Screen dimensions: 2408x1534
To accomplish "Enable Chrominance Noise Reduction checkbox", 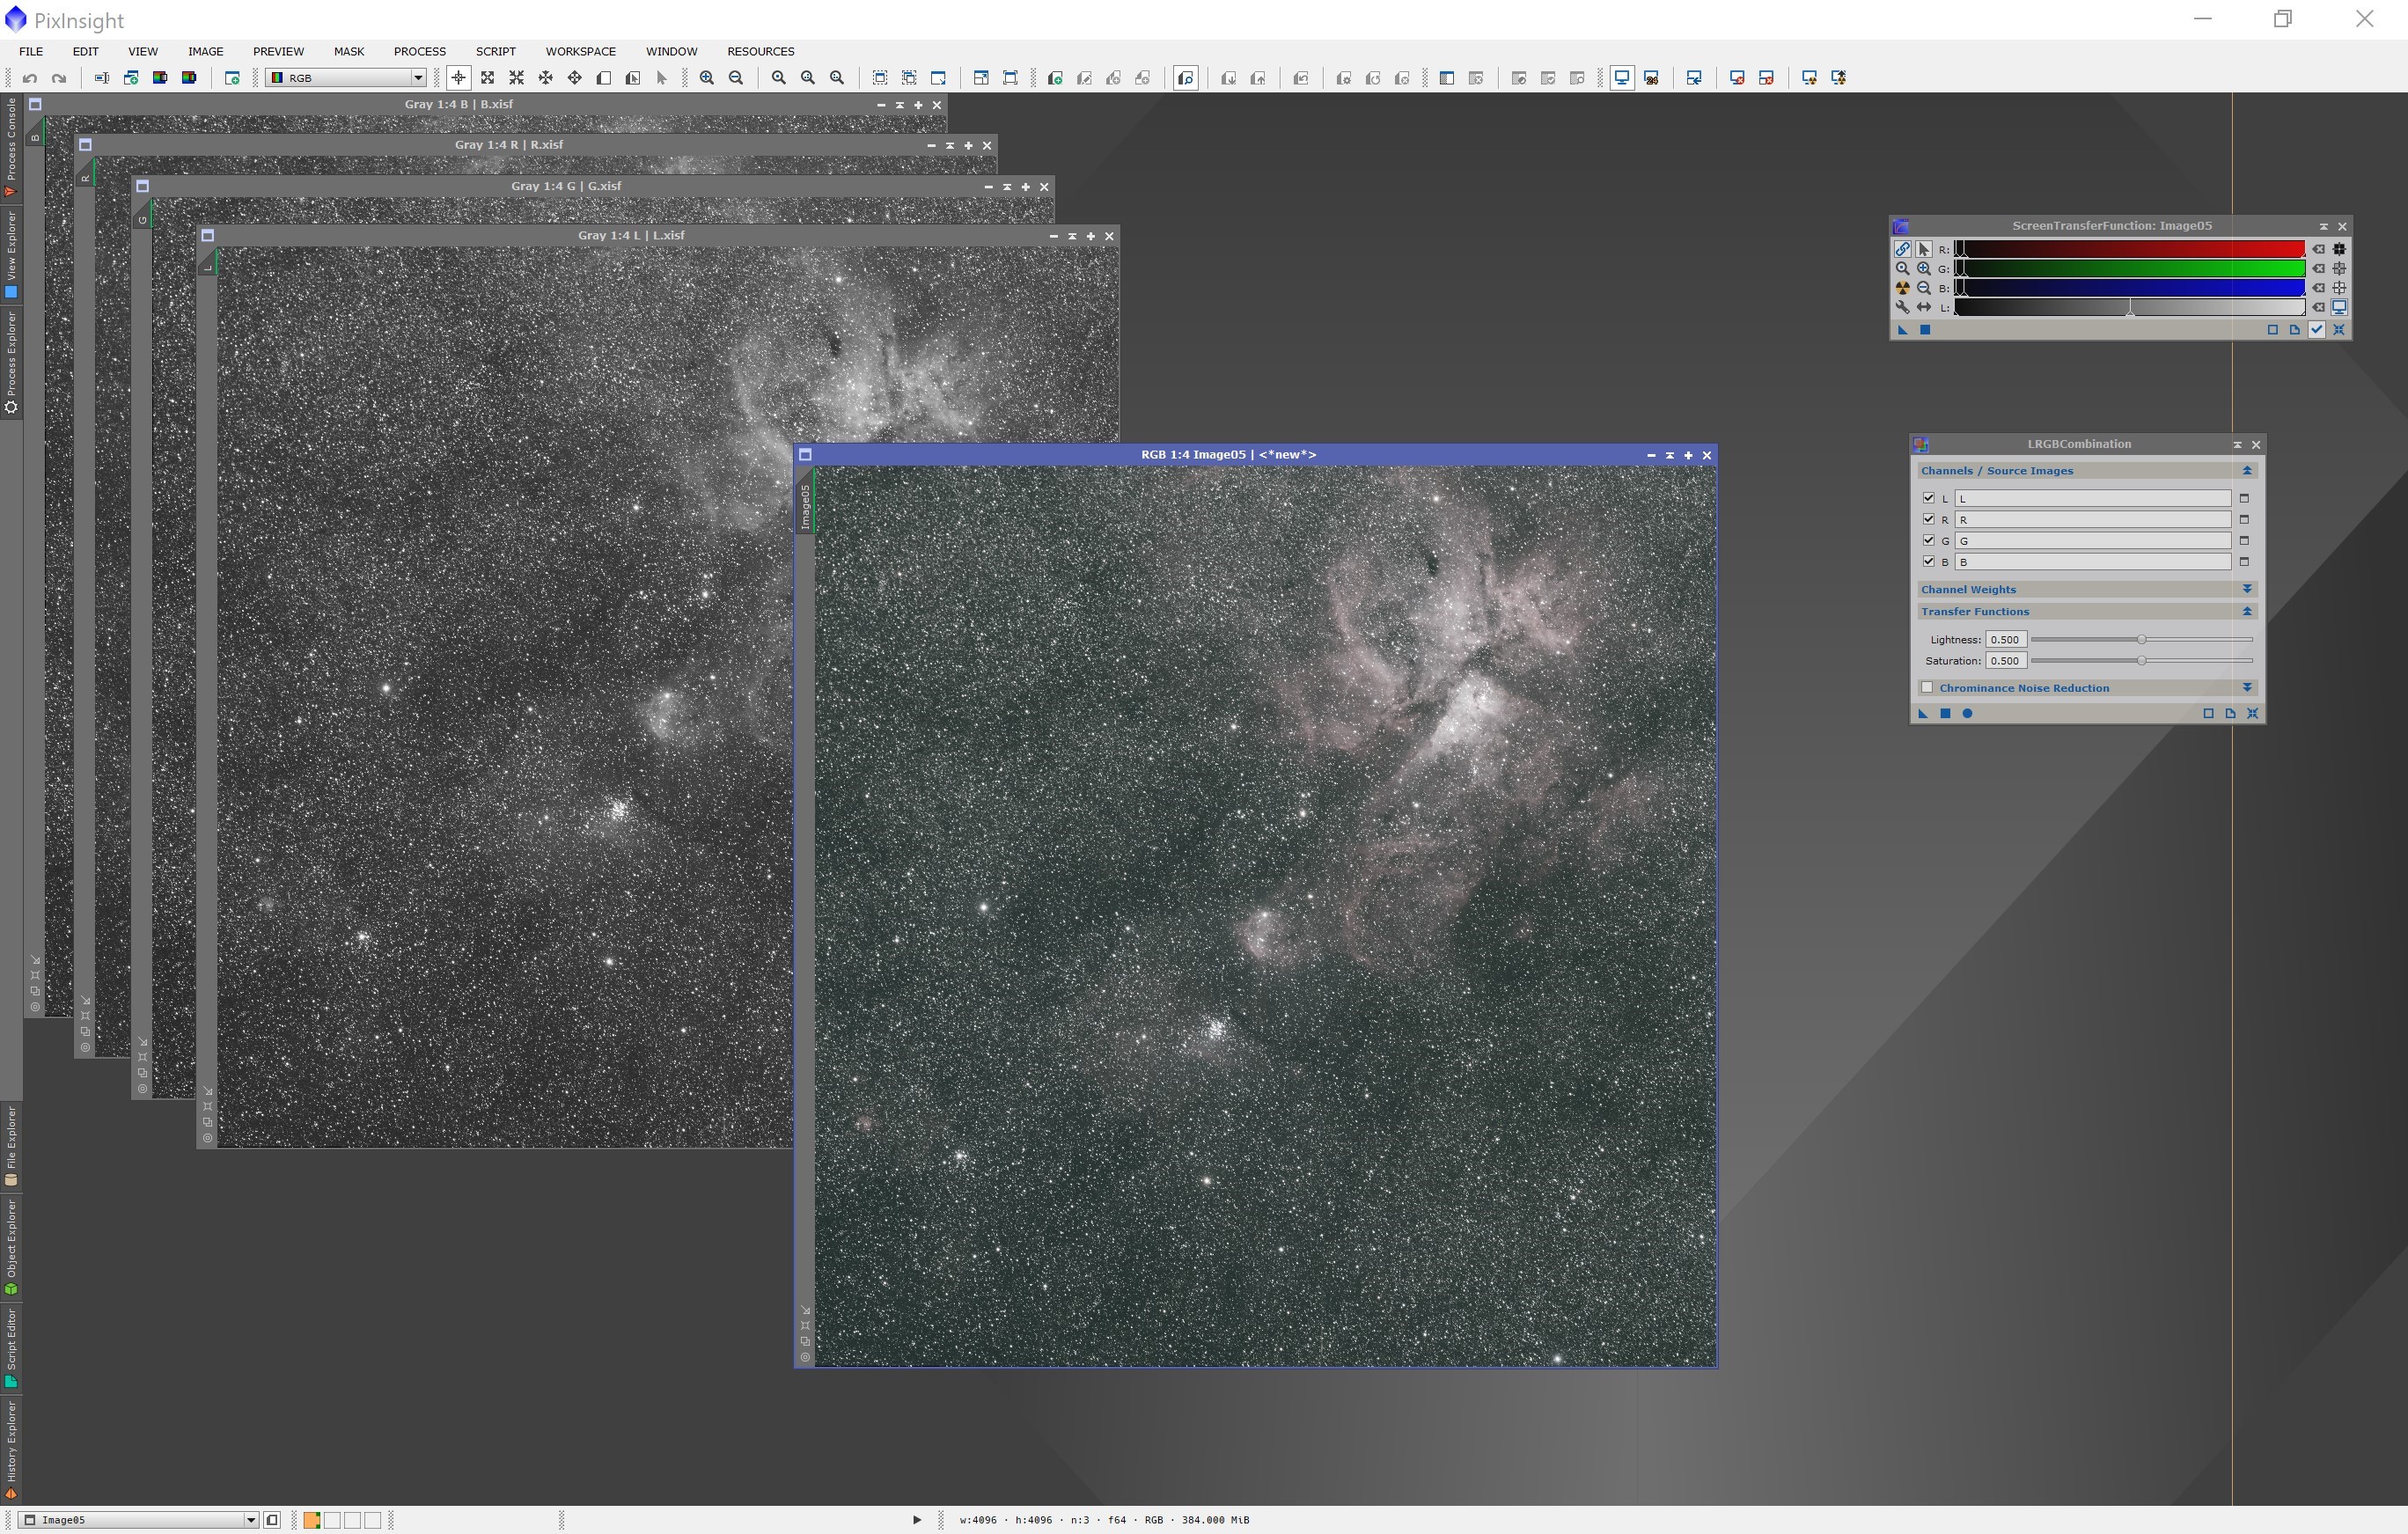I will (1927, 687).
